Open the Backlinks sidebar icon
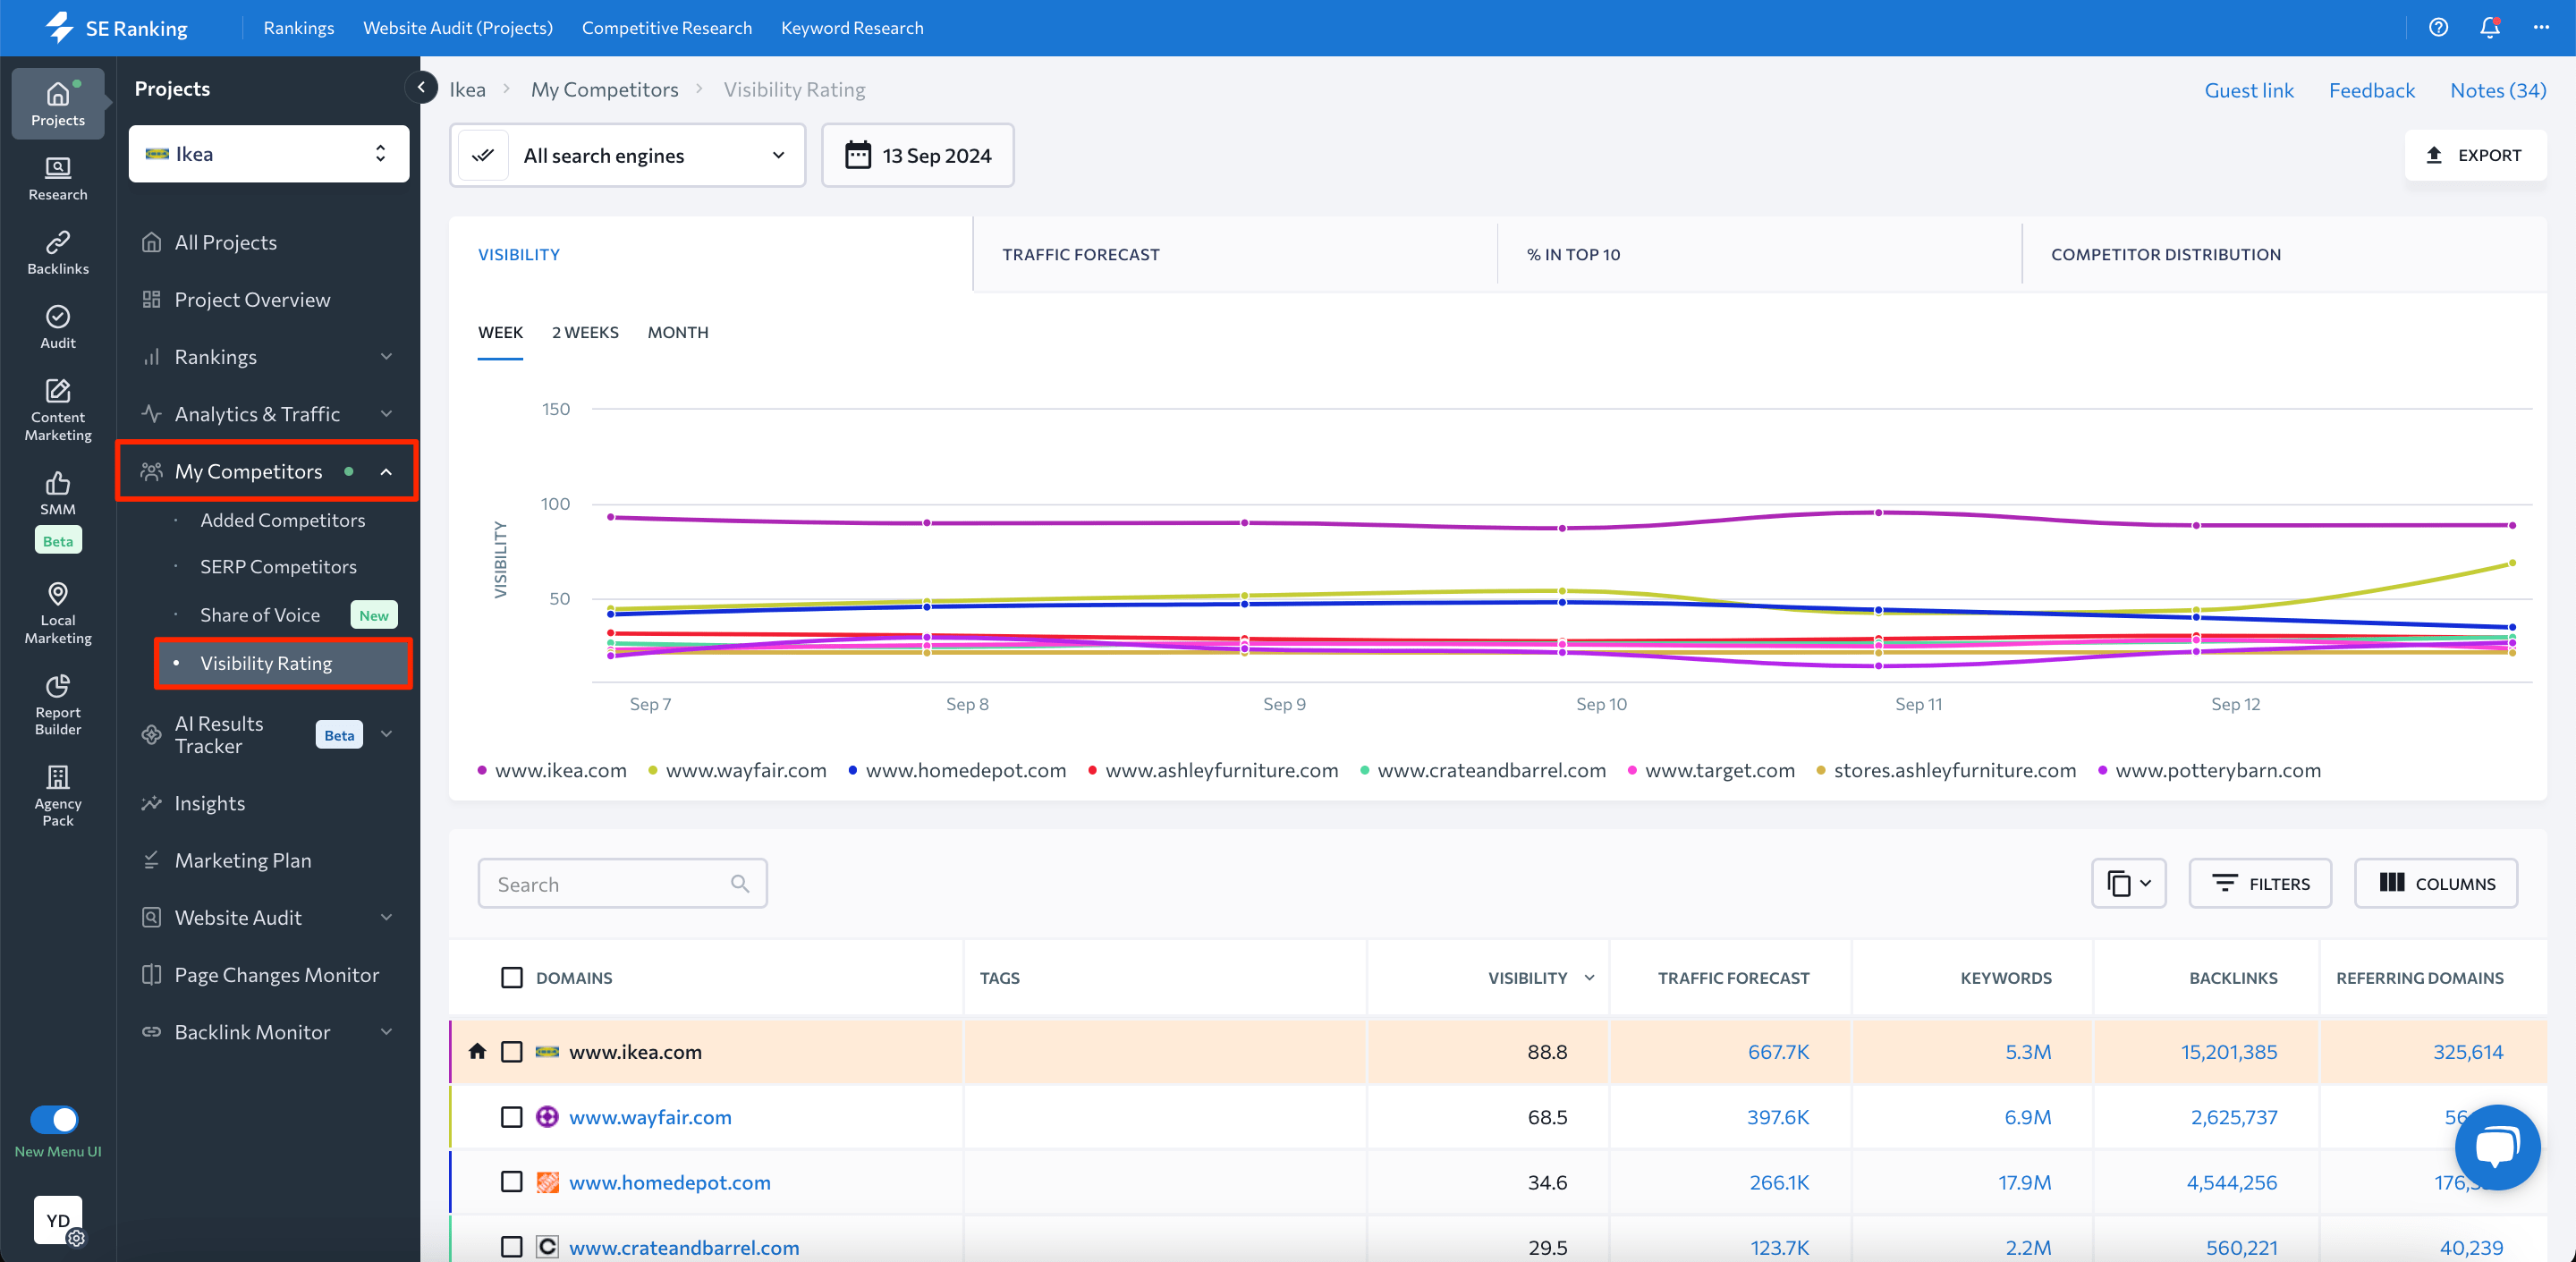Screen dimensions: 2576x1262 [x=58, y=252]
